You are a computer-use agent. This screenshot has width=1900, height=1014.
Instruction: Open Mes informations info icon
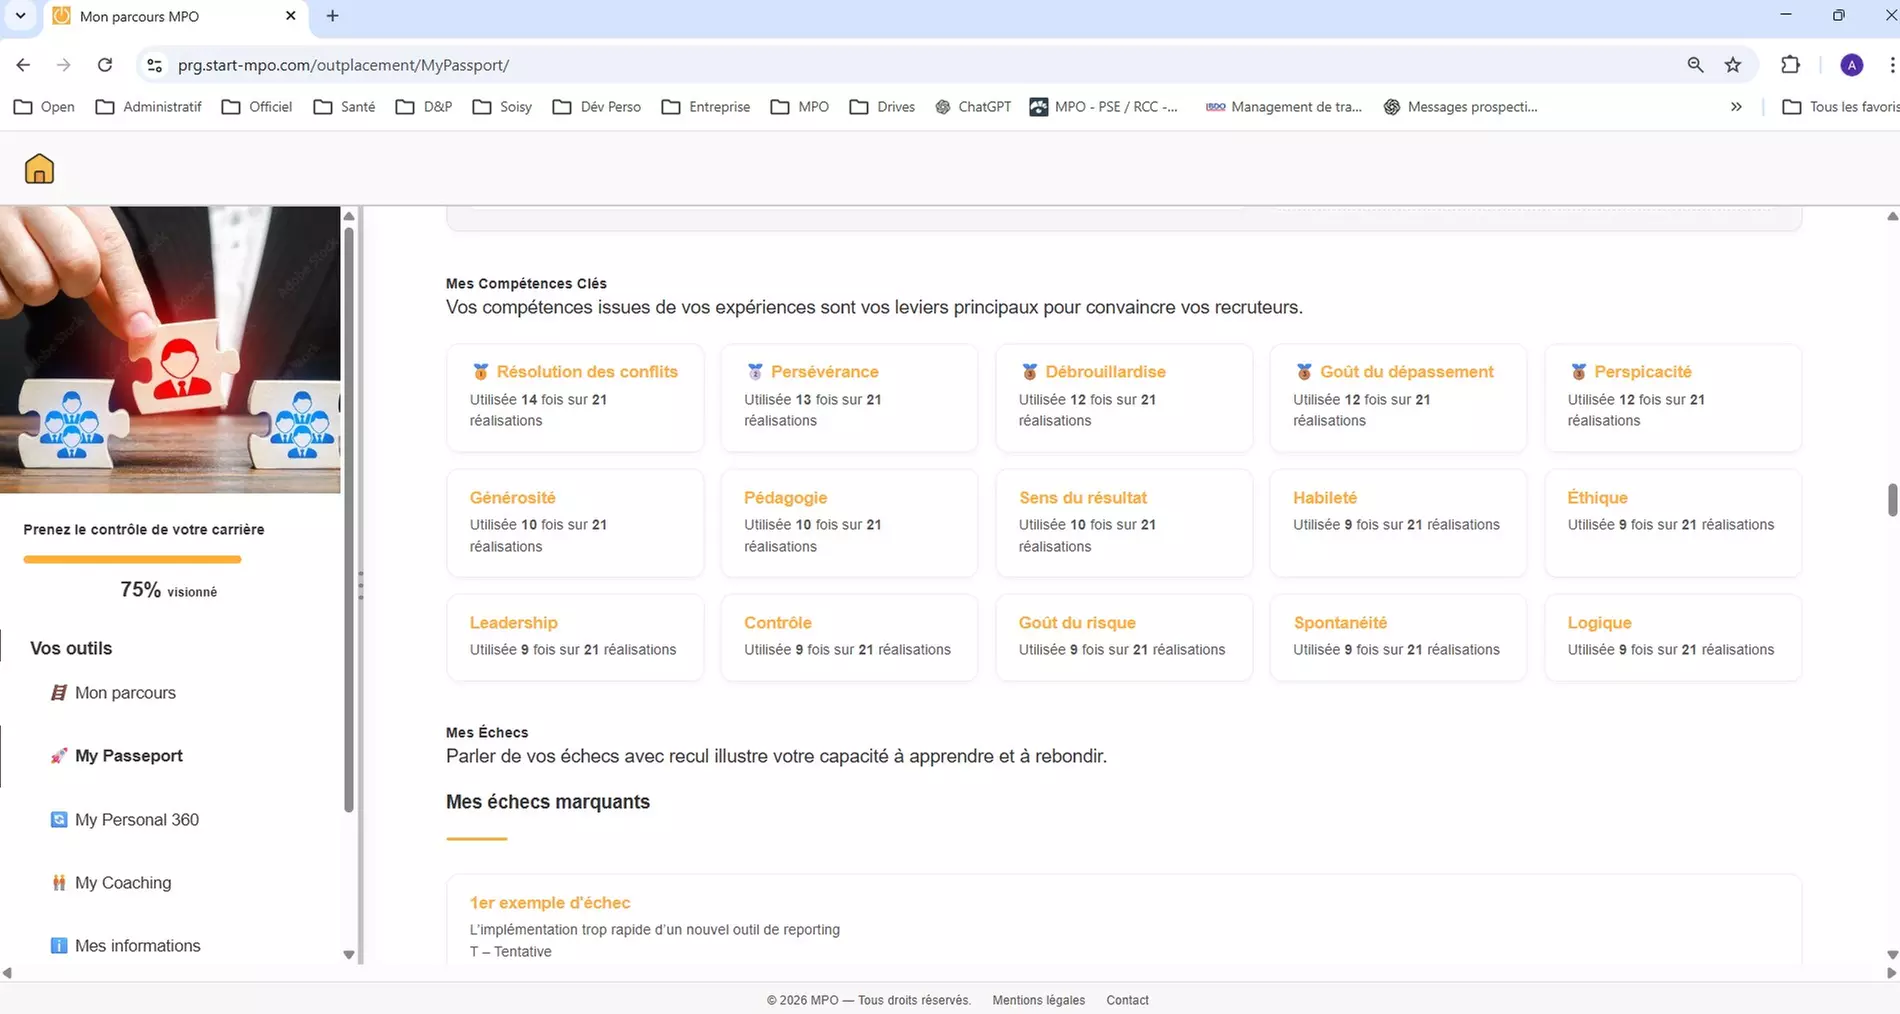(x=59, y=945)
